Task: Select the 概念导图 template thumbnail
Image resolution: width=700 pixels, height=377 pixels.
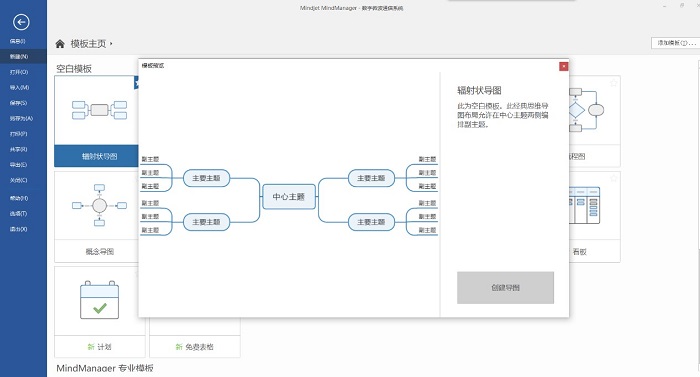Action: (x=99, y=205)
